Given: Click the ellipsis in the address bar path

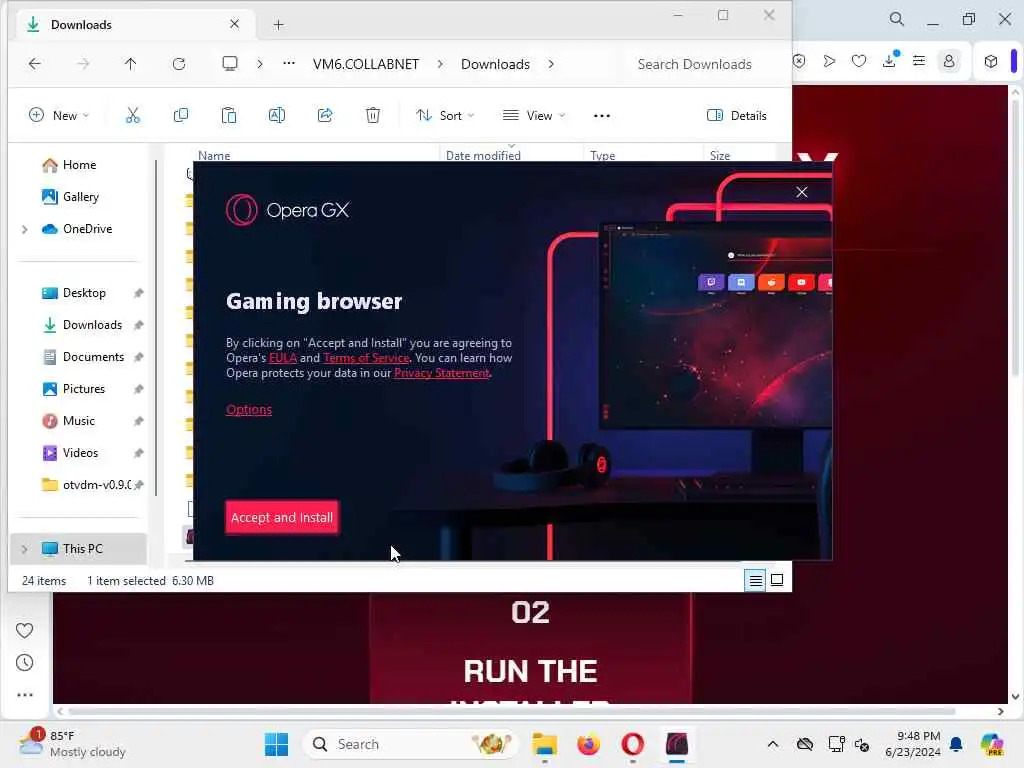Looking at the screenshot, I should pos(289,63).
